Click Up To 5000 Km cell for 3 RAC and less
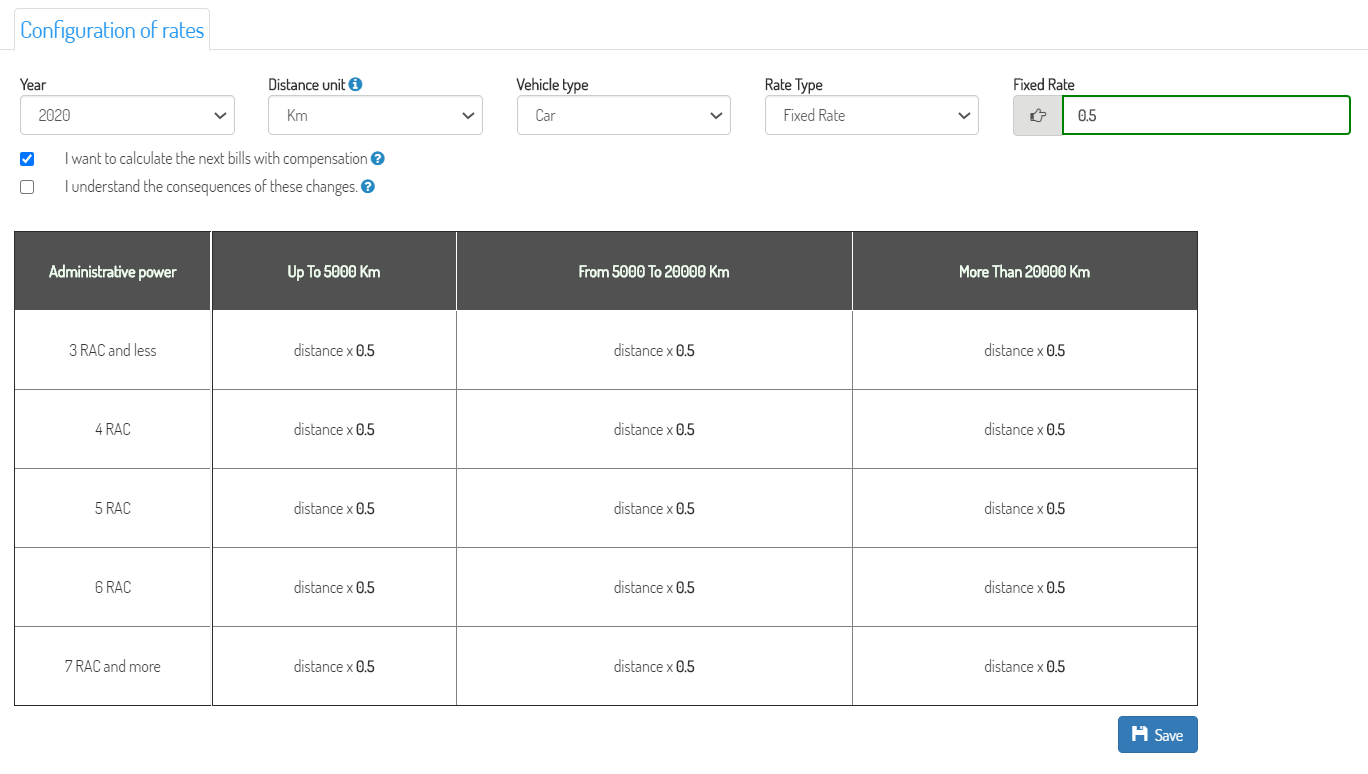1368x774 pixels. click(x=334, y=350)
